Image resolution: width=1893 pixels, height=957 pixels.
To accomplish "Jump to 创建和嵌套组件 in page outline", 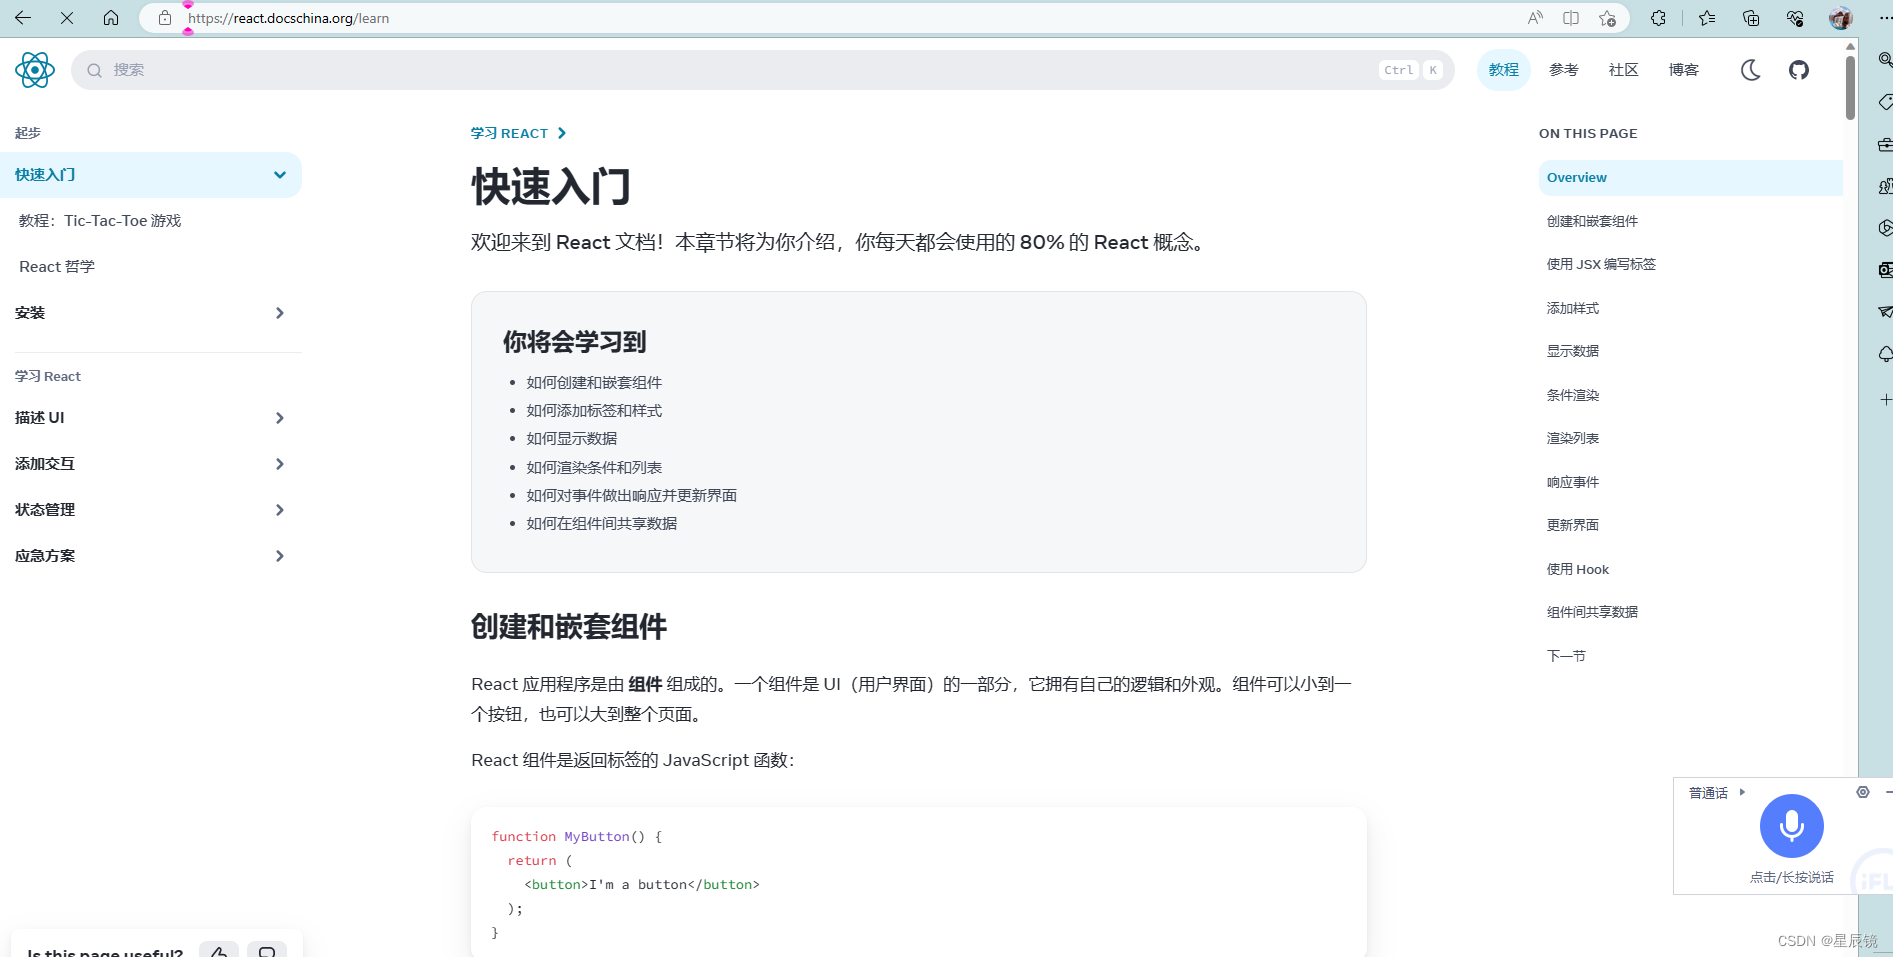I will click(x=1592, y=221).
